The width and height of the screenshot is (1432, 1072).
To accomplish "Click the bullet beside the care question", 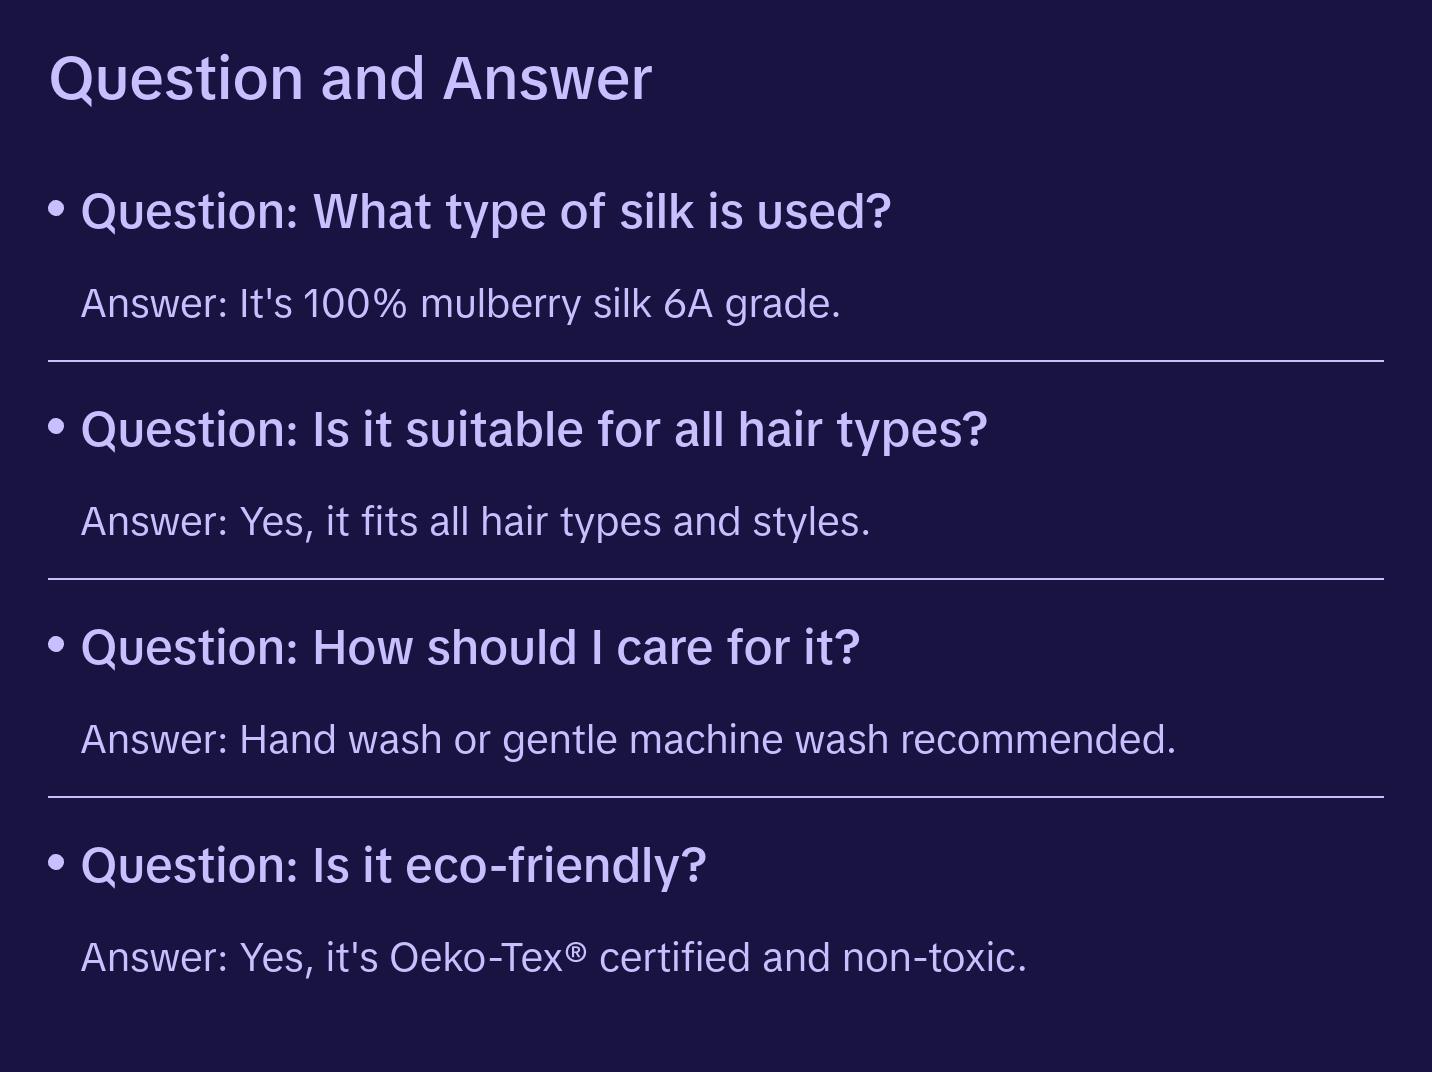I will tap(57, 645).
